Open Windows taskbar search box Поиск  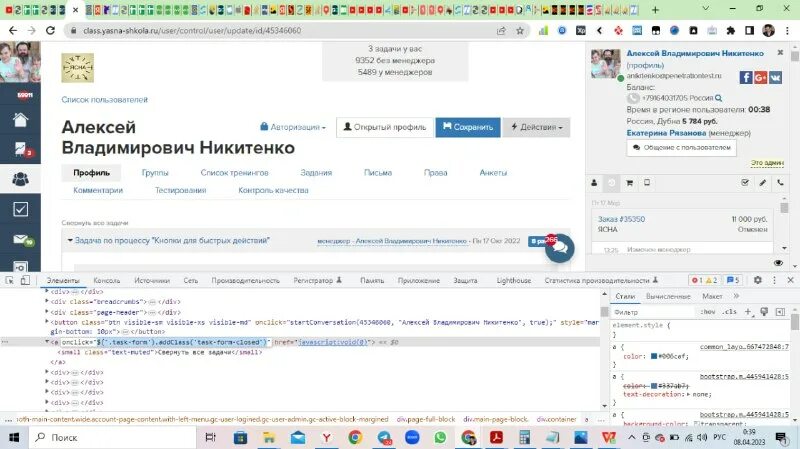(x=112, y=437)
